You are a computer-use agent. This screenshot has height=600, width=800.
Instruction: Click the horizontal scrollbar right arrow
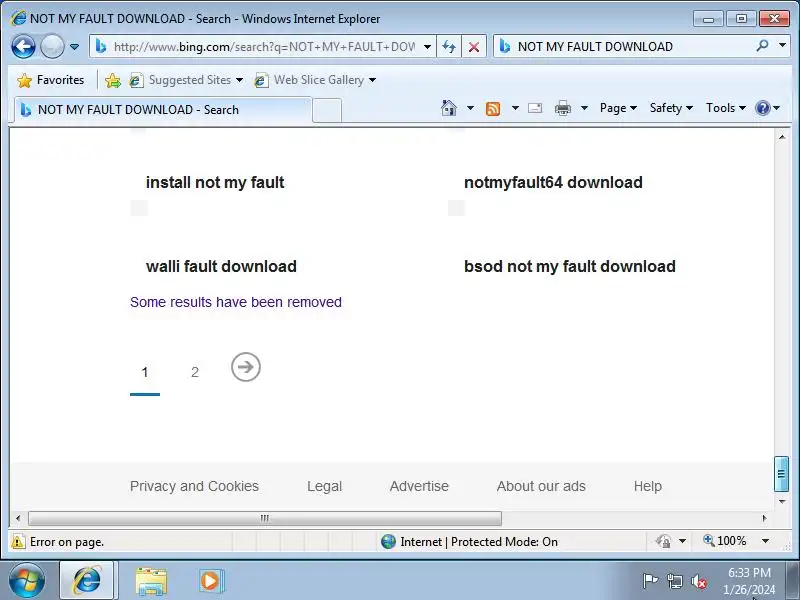(x=764, y=518)
